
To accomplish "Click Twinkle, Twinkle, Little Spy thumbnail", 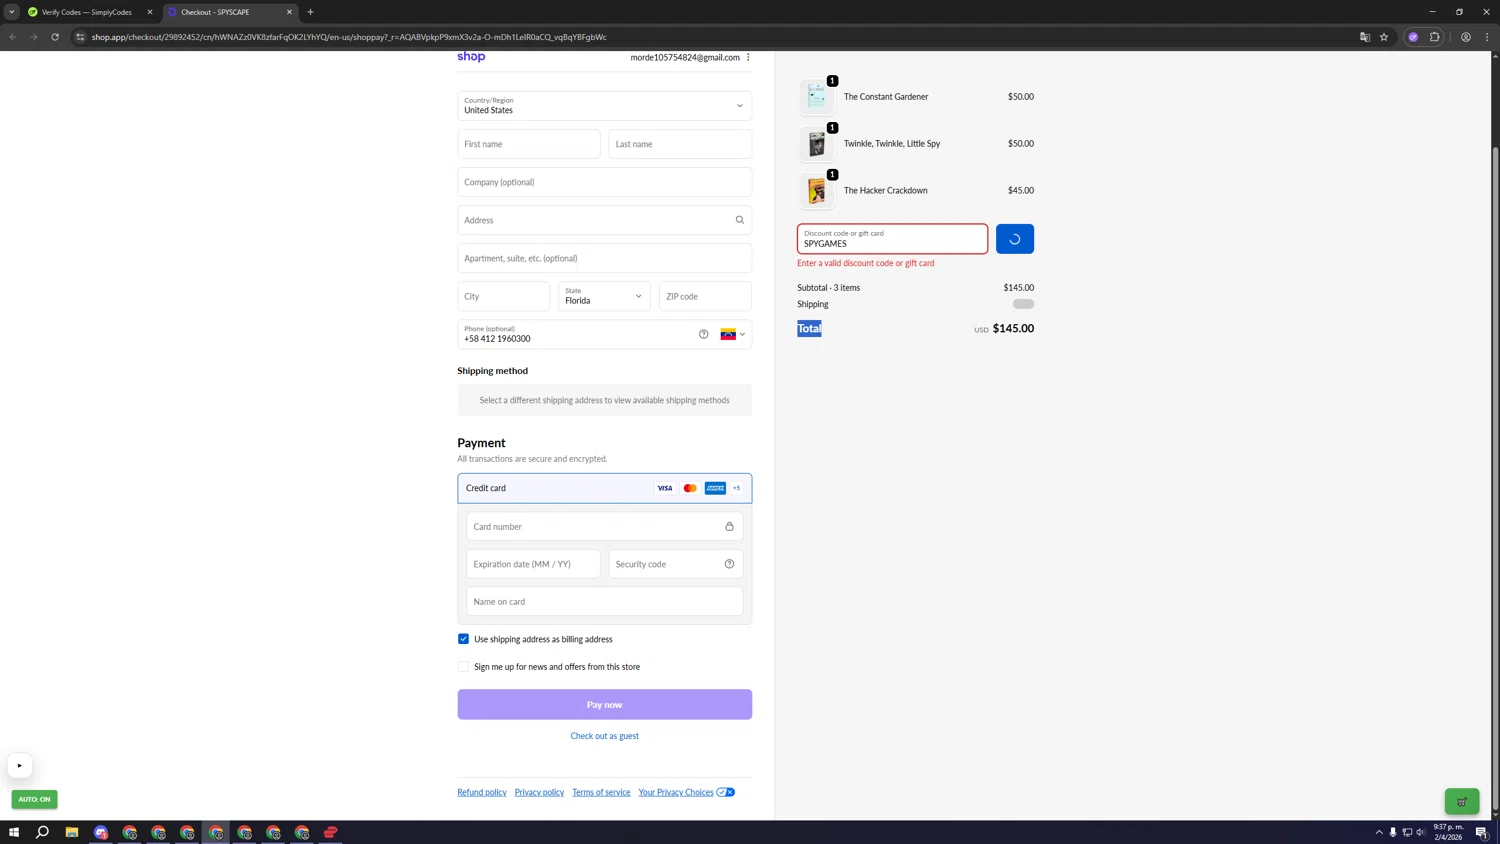I will [x=817, y=144].
